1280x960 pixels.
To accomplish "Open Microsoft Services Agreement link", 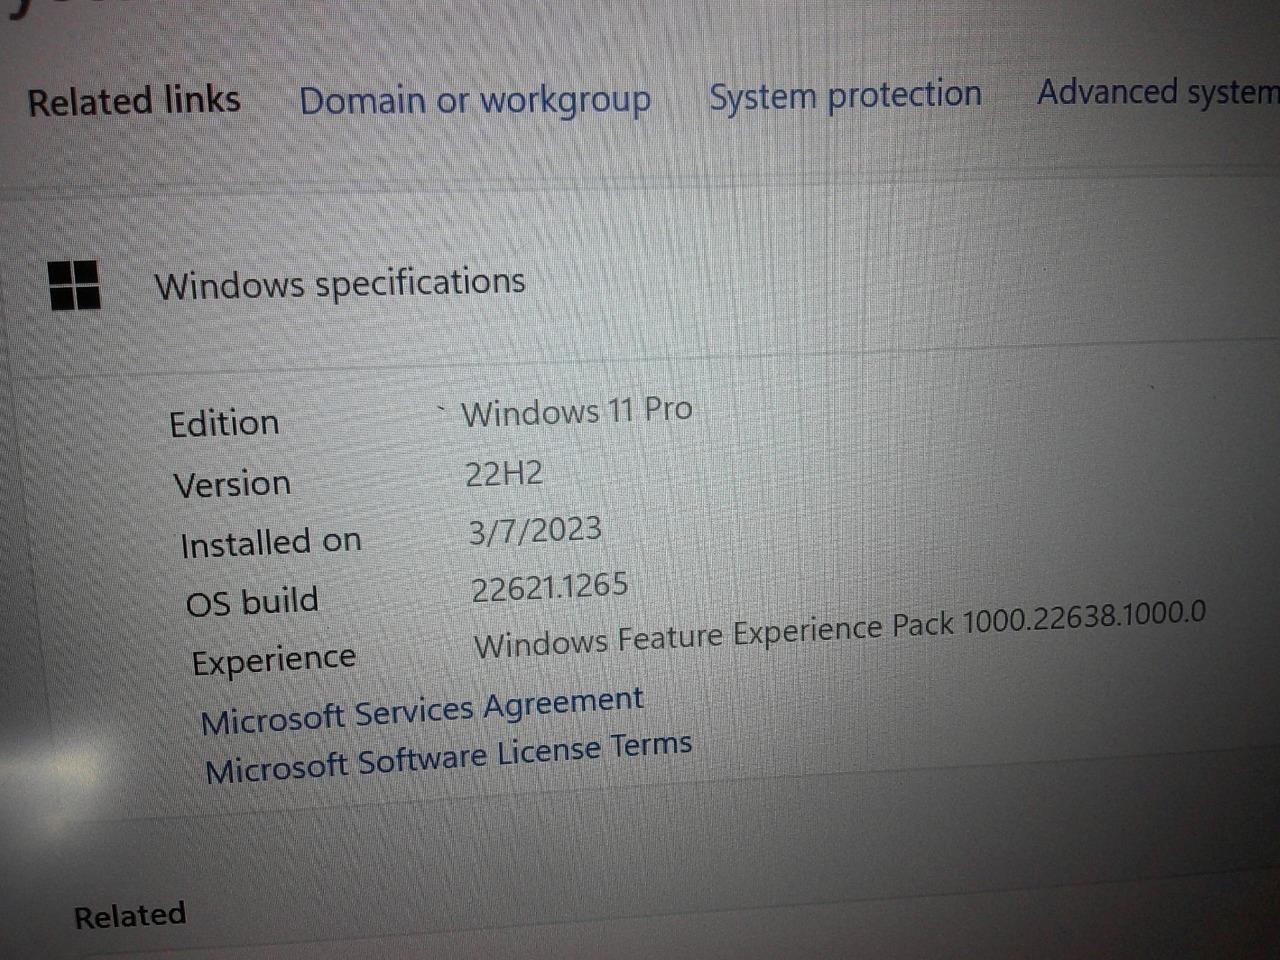I will pos(422,710).
